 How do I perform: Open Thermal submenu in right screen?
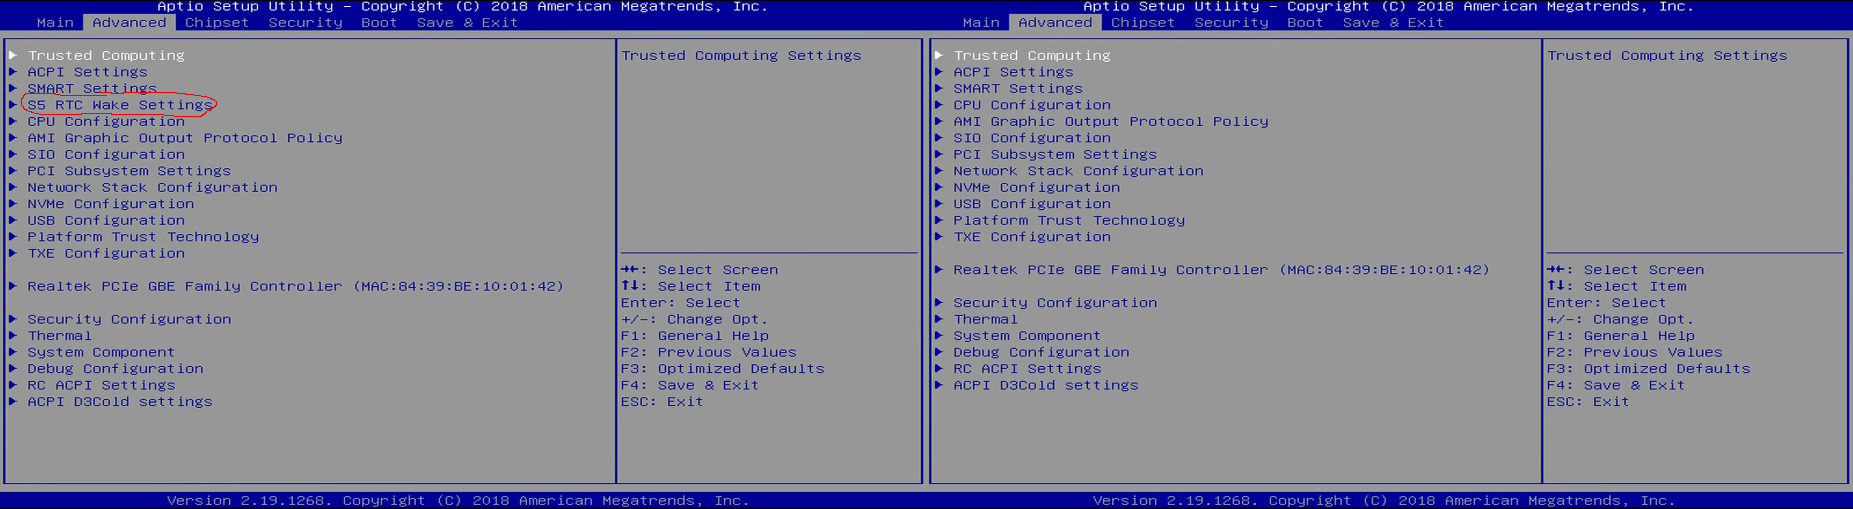(x=985, y=319)
